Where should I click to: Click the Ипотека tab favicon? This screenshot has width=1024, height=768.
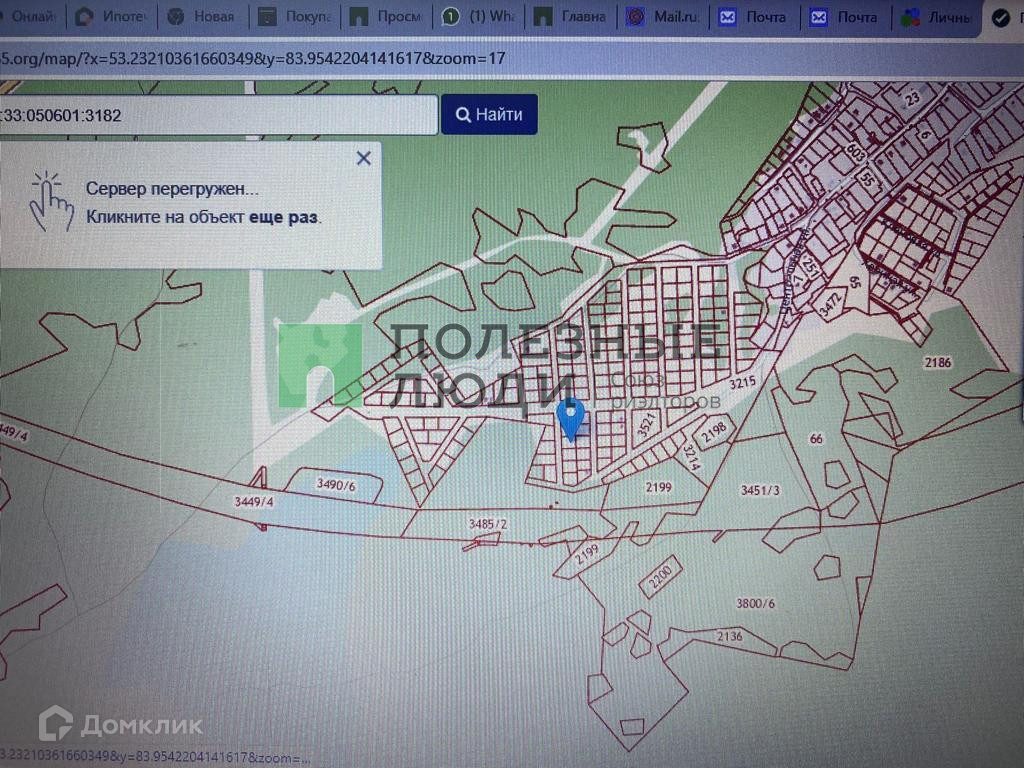point(84,16)
